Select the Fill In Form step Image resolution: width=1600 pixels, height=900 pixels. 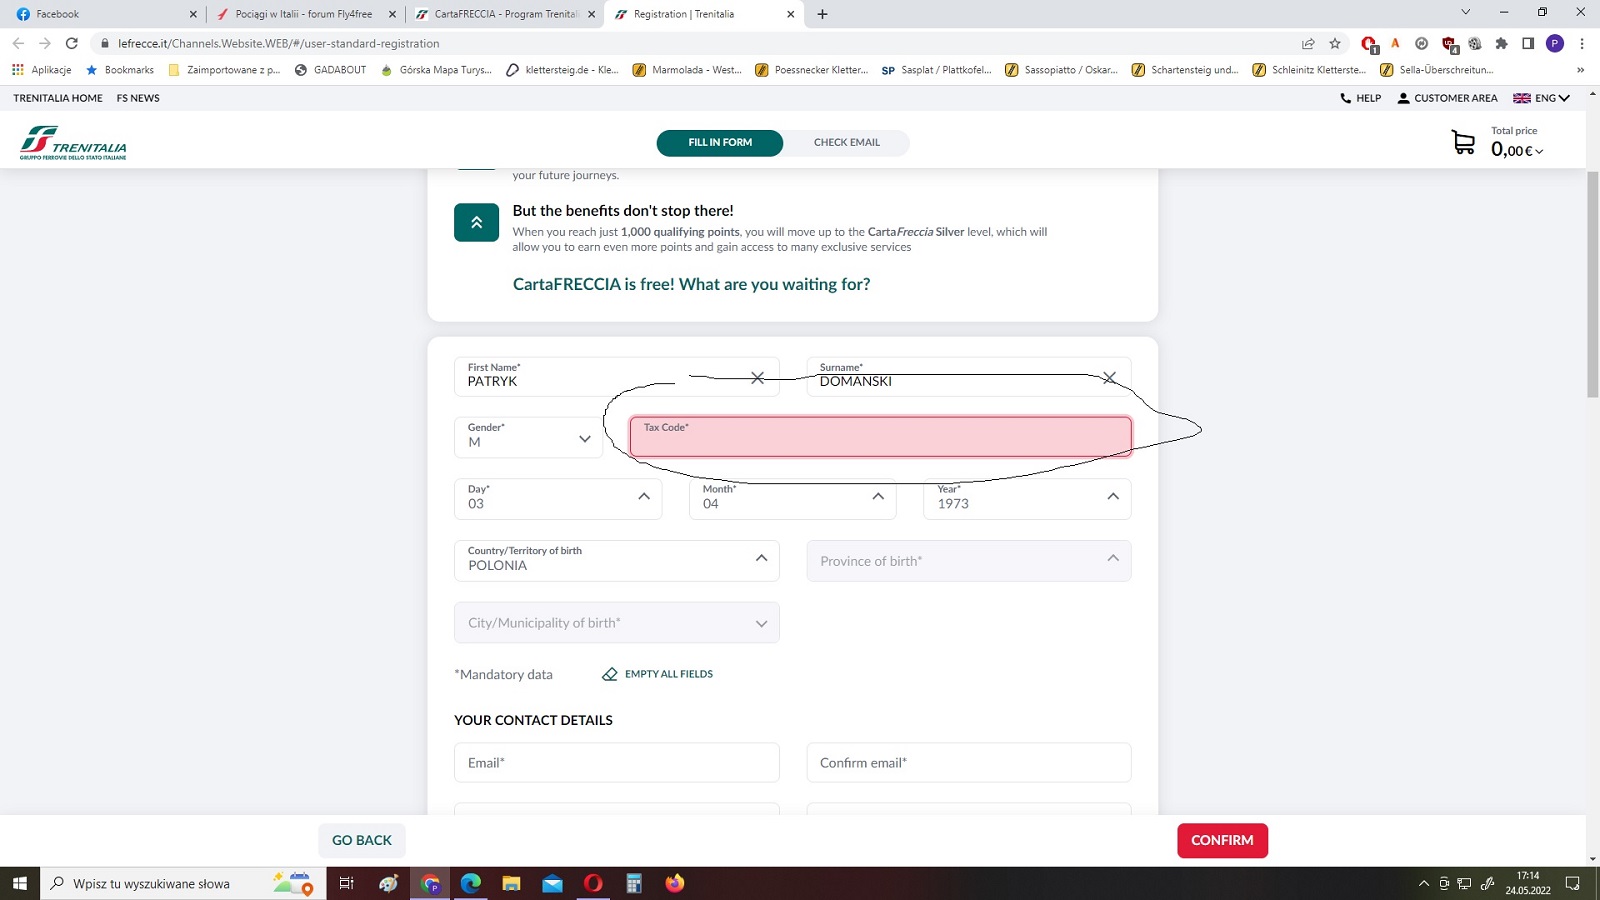[x=720, y=143]
